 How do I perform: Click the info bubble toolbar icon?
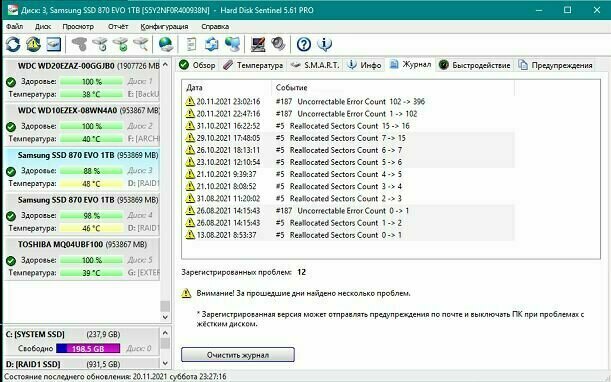324,44
